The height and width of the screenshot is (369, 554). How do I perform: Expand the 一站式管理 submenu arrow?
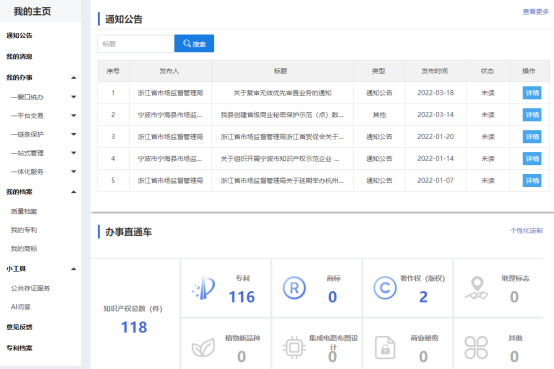(73, 153)
